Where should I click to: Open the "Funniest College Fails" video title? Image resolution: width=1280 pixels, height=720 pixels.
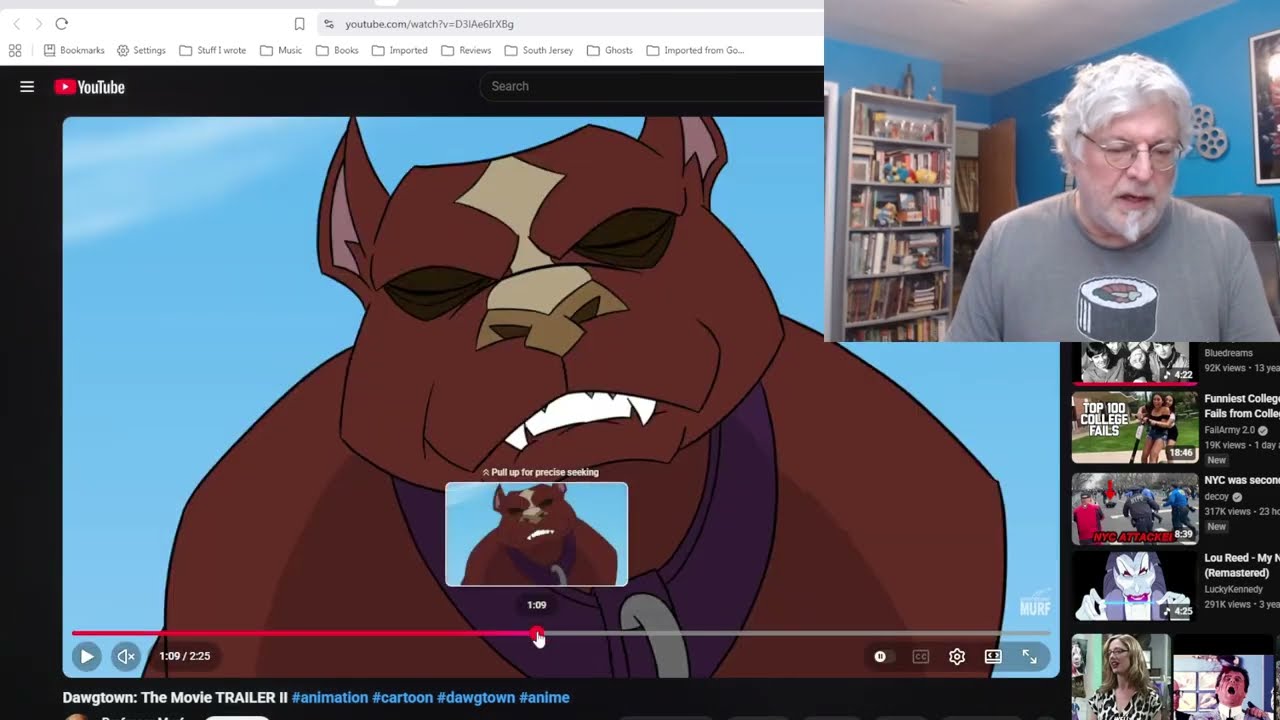click(x=1242, y=406)
